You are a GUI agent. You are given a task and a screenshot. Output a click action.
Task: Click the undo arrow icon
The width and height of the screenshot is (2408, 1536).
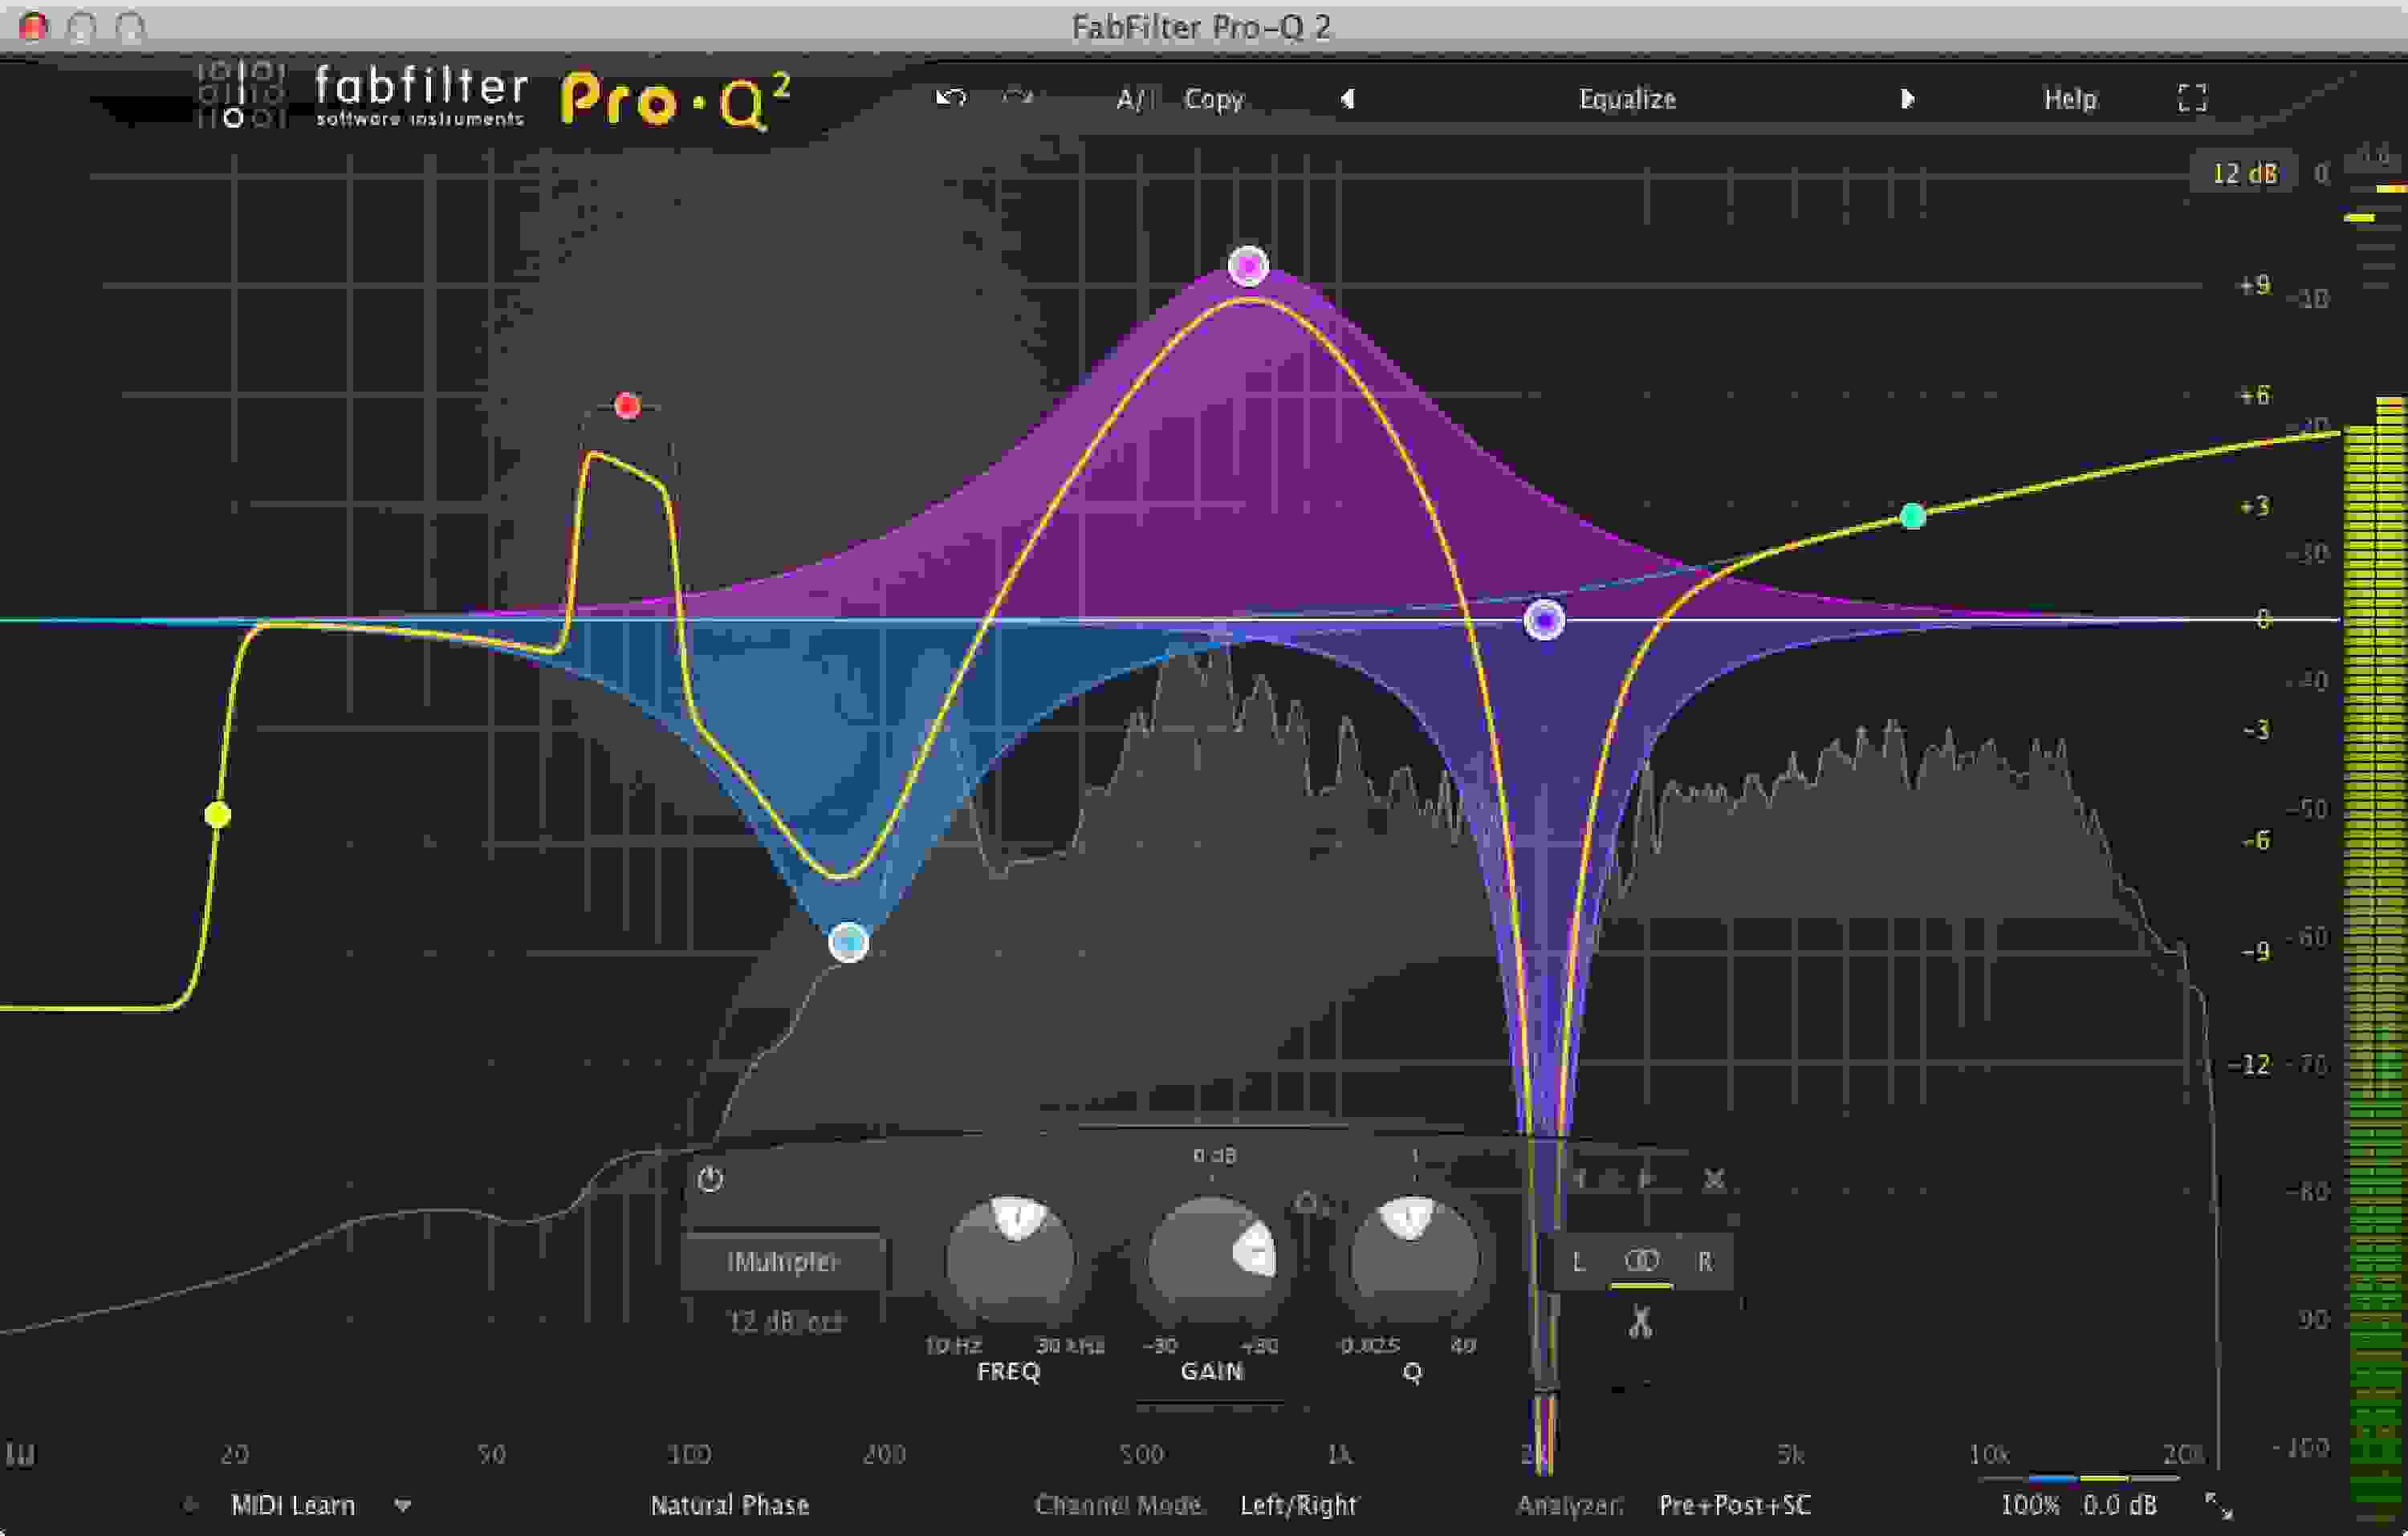pyautogui.click(x=948, y=99)
